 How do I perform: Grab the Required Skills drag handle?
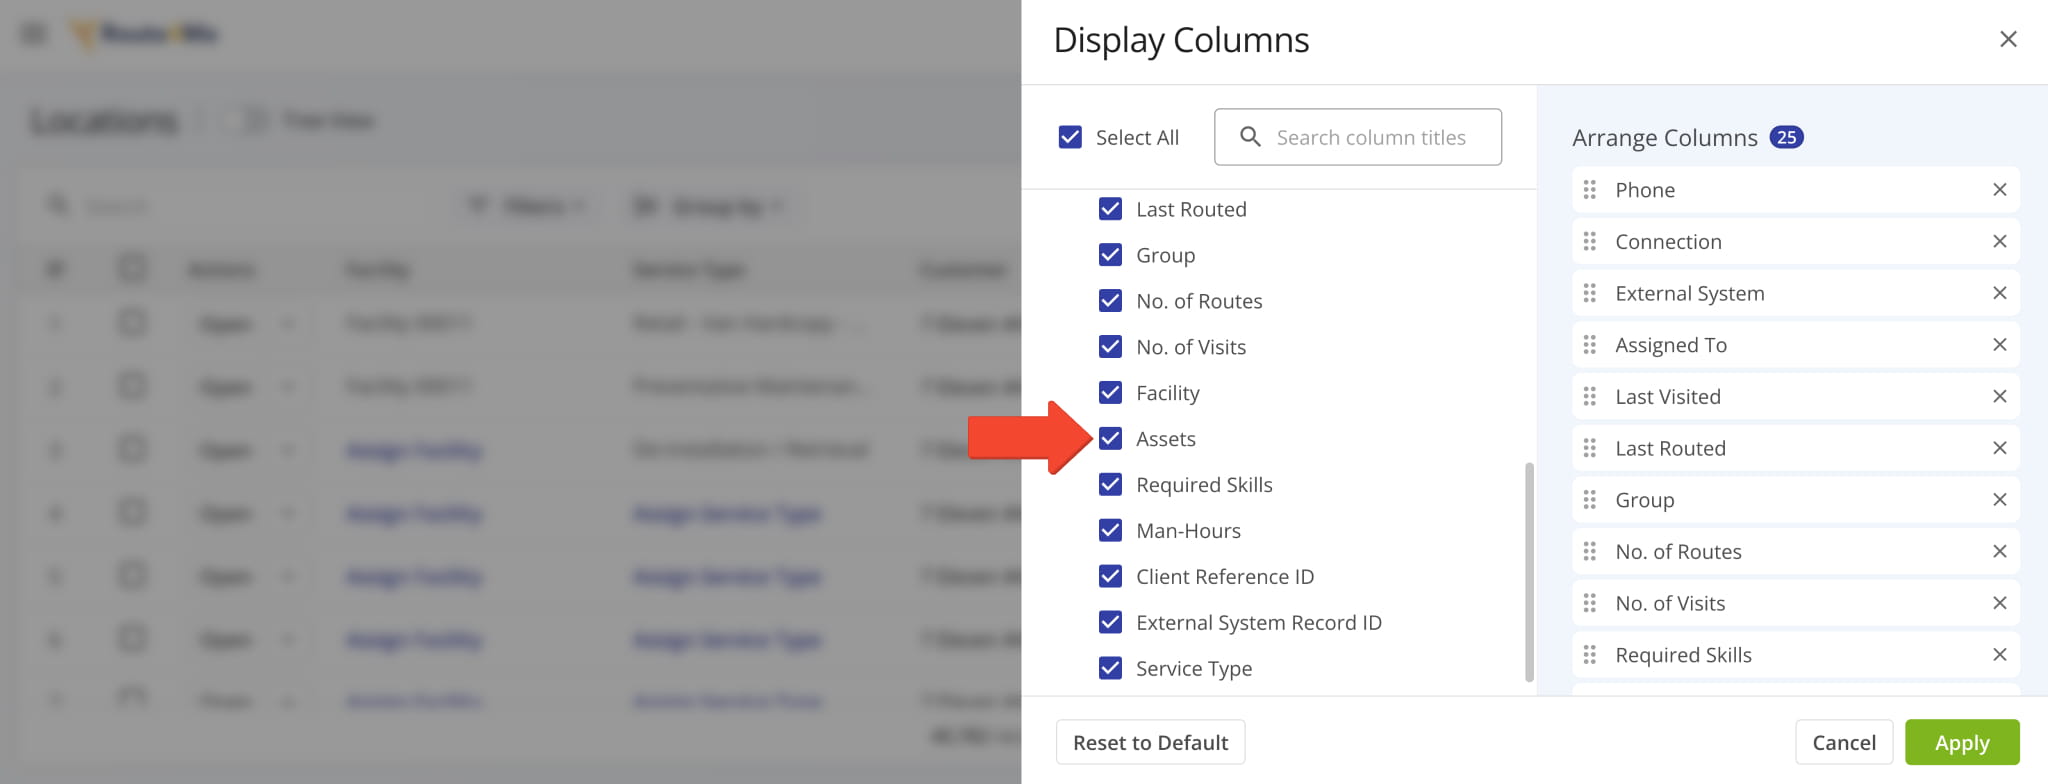pos(1590,655)
